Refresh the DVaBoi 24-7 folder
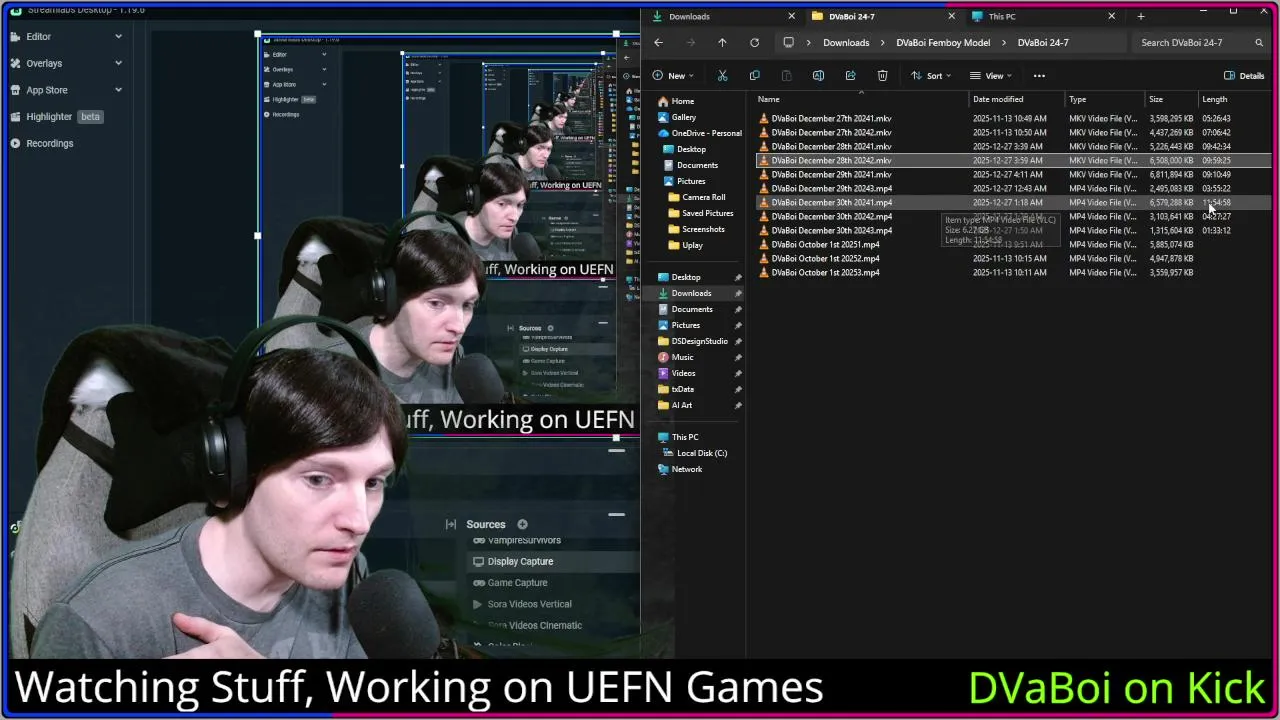Image resolution: width=1280 pixels, height=720 pixels. [x=754, y=43]
